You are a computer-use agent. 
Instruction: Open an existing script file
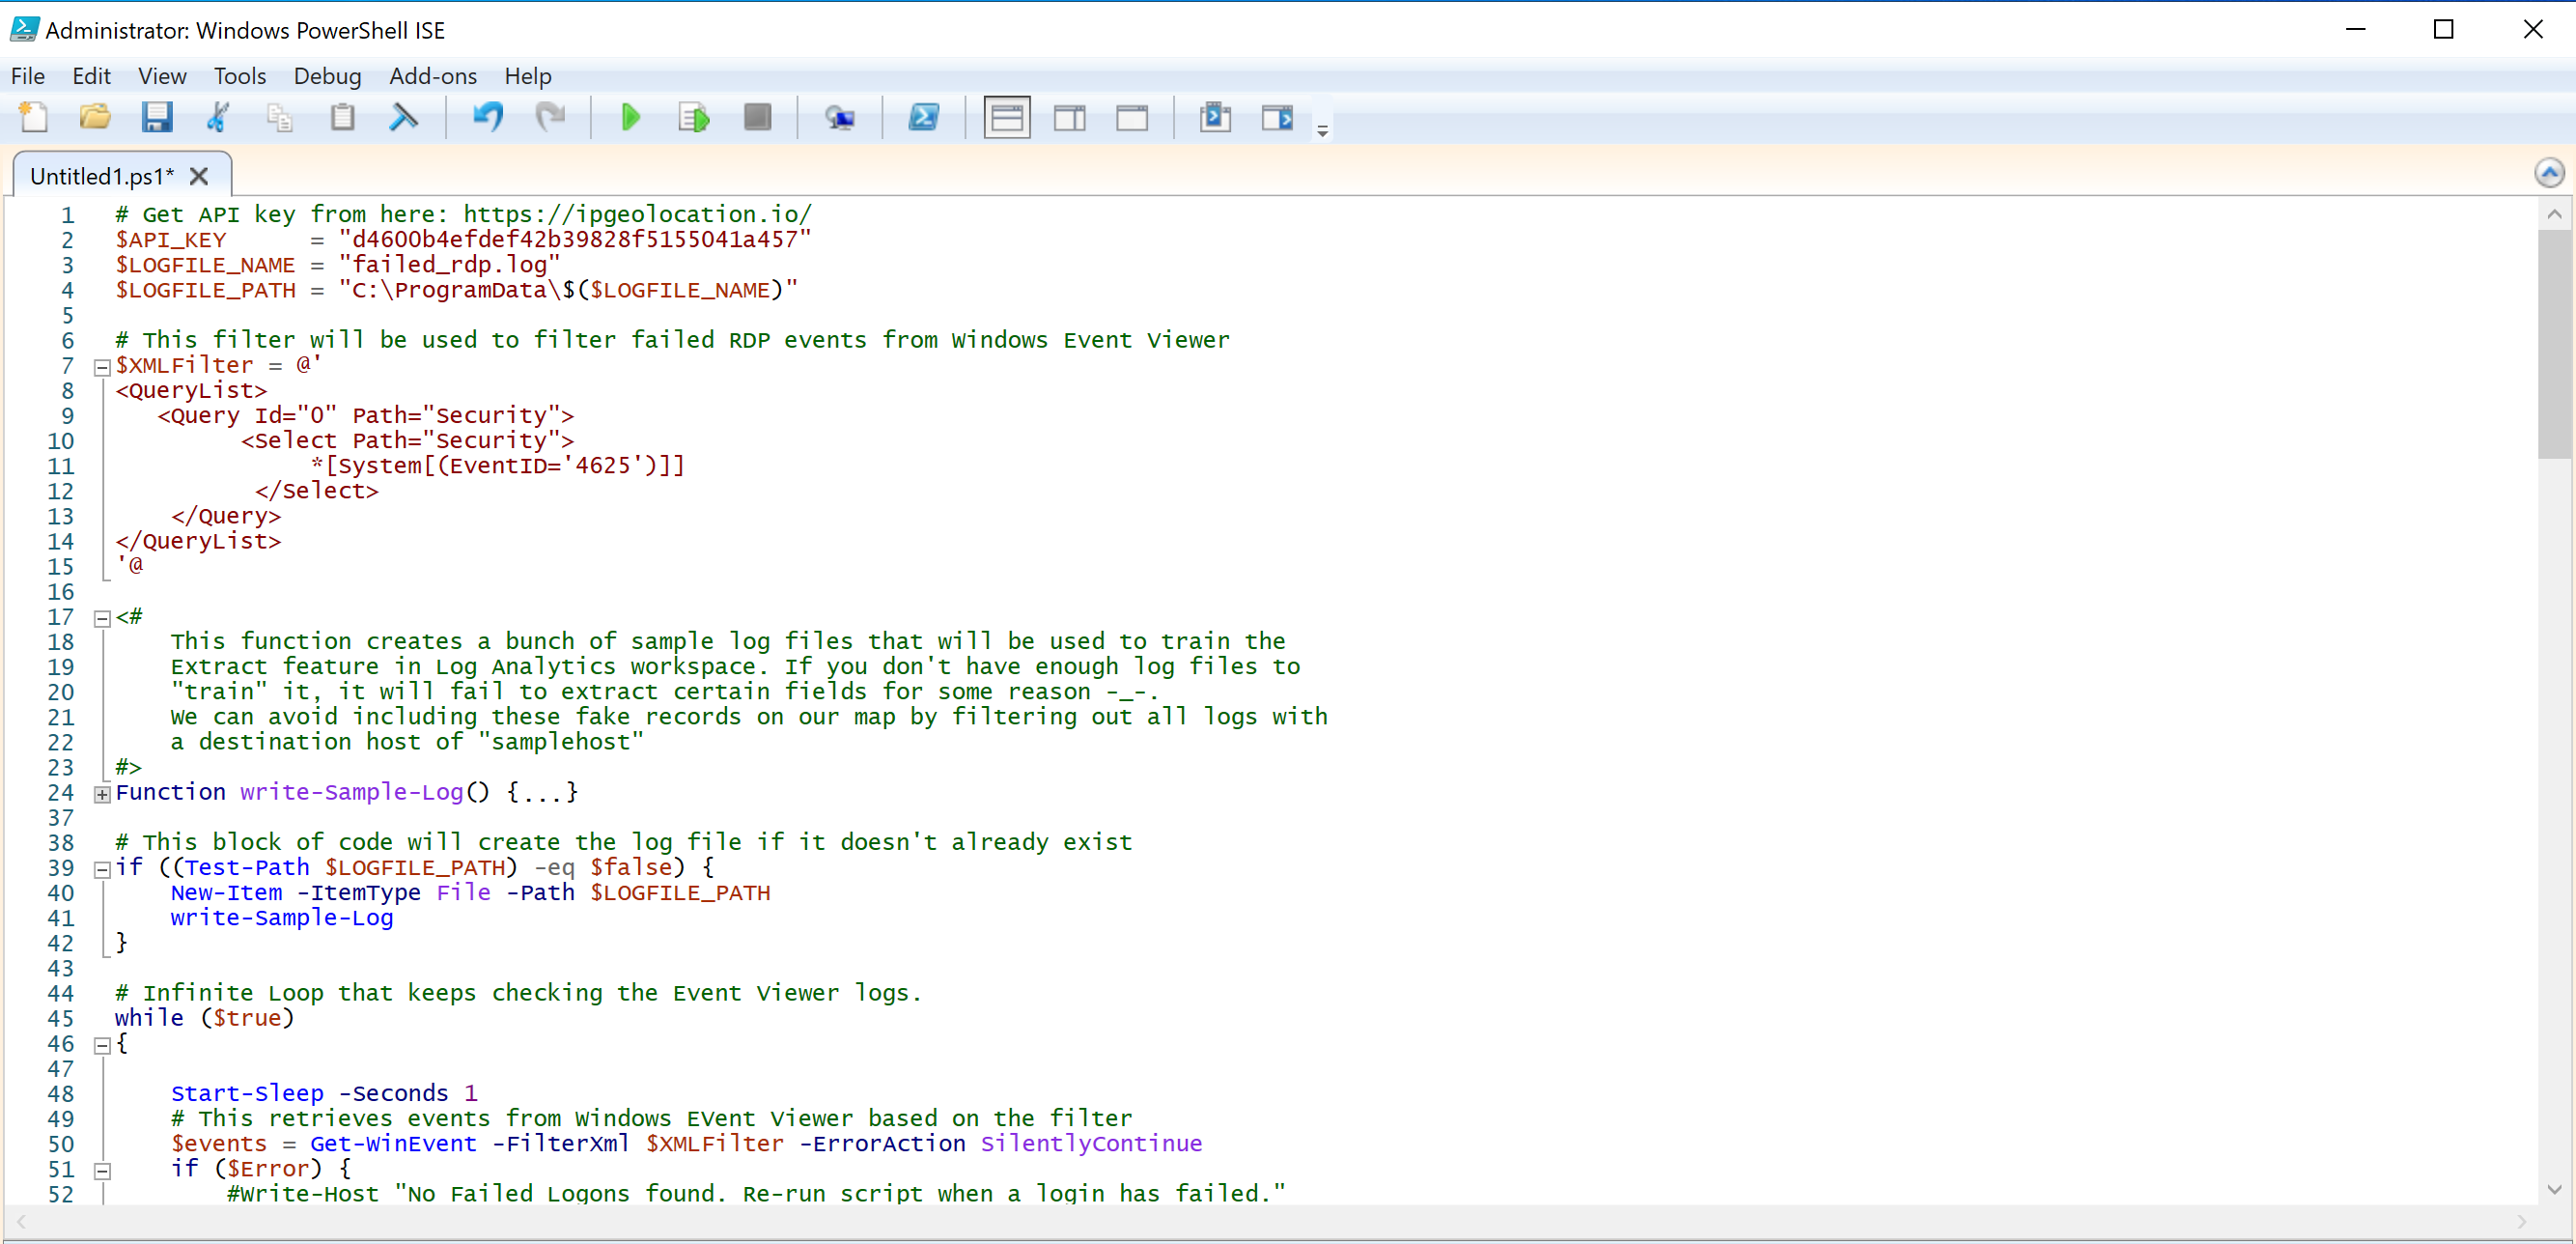pos(94,117)
